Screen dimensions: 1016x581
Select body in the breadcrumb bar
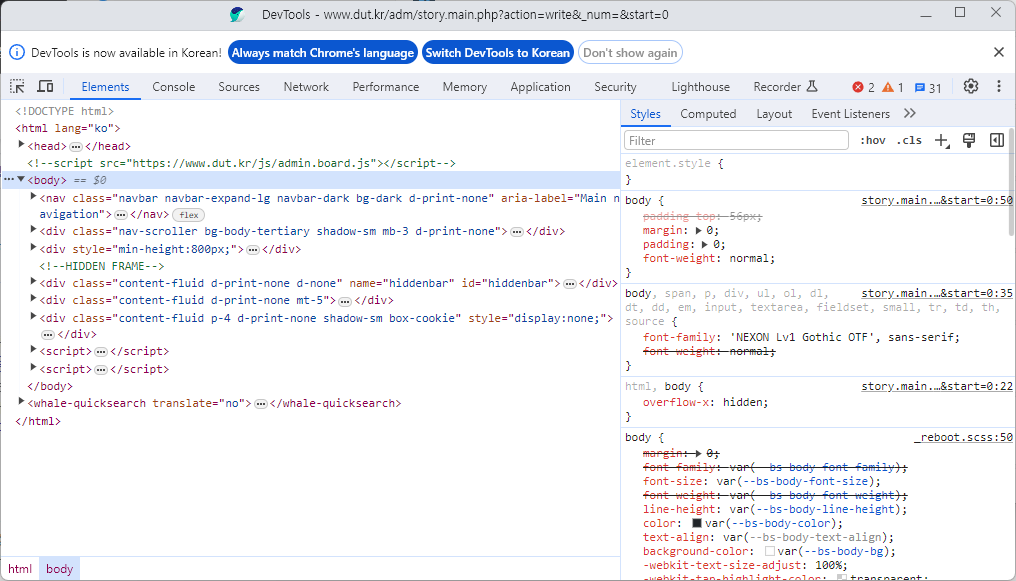point(60,569)
